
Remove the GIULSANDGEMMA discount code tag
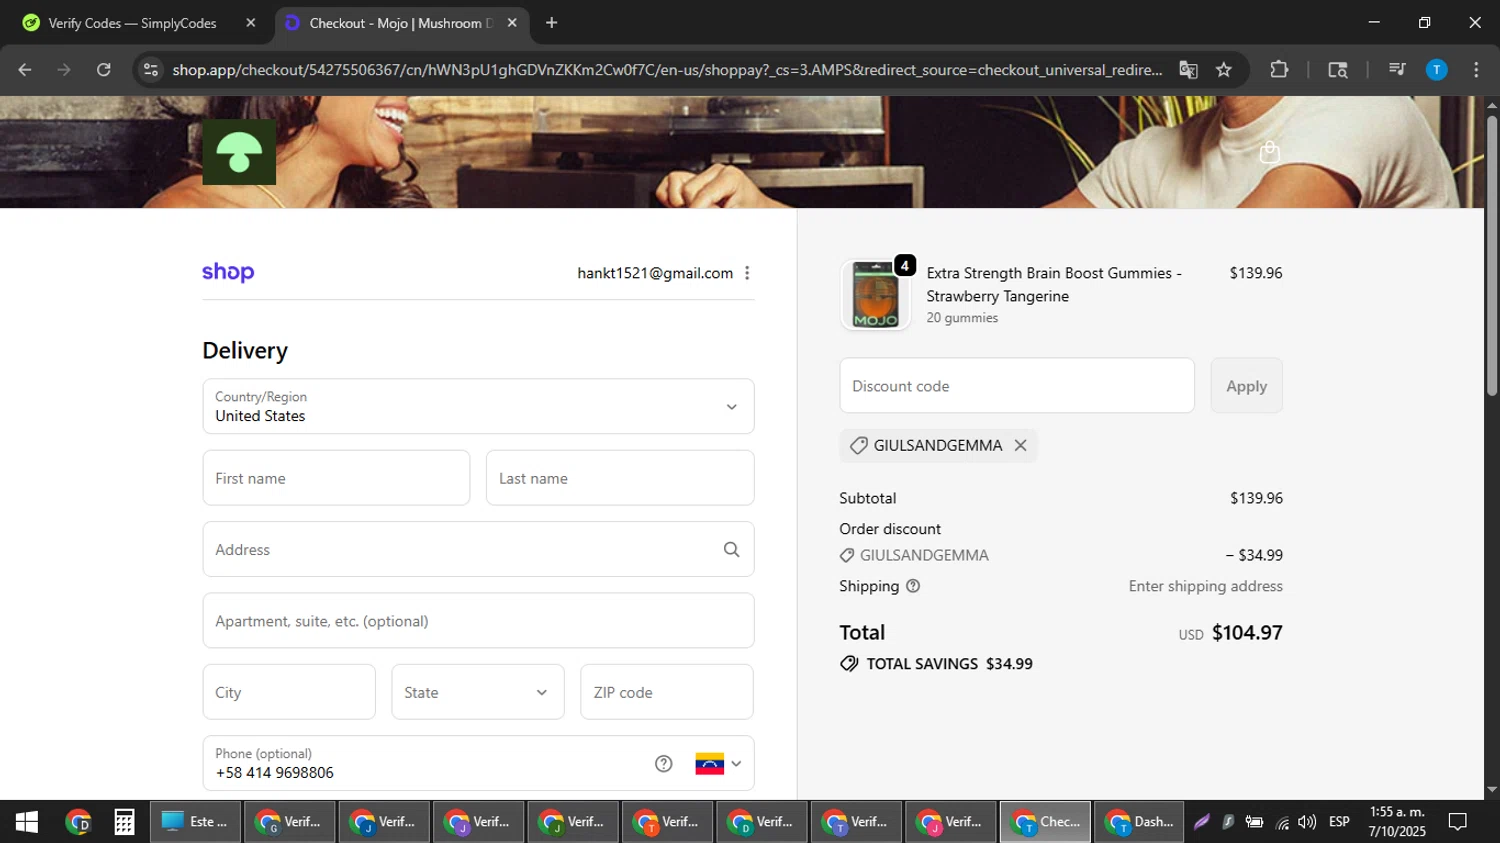pyautogui.click(x=1020, y=446)
